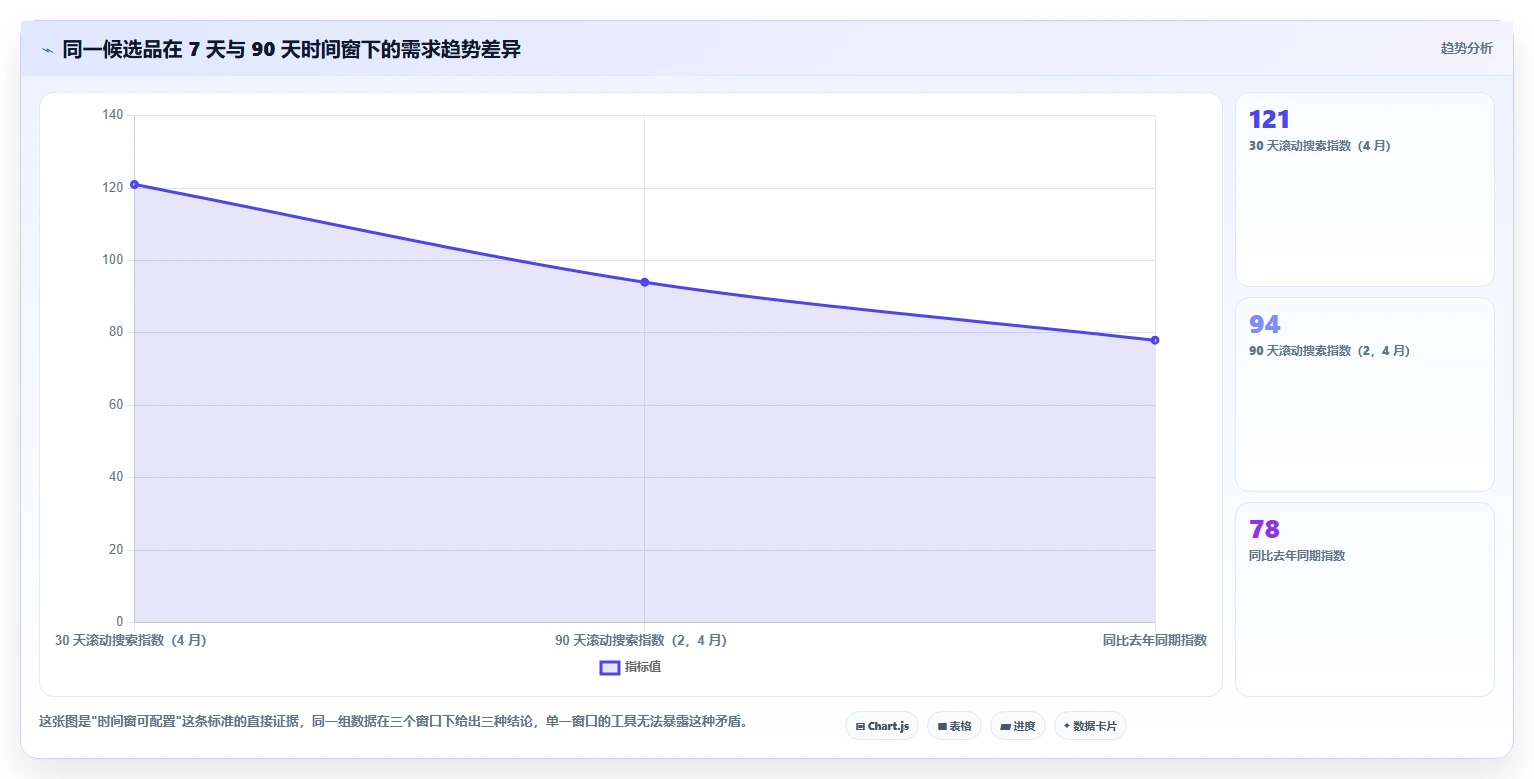Click y-axis tick label 140
Viewport: 1534px width, 779px height.
(113, 115)
